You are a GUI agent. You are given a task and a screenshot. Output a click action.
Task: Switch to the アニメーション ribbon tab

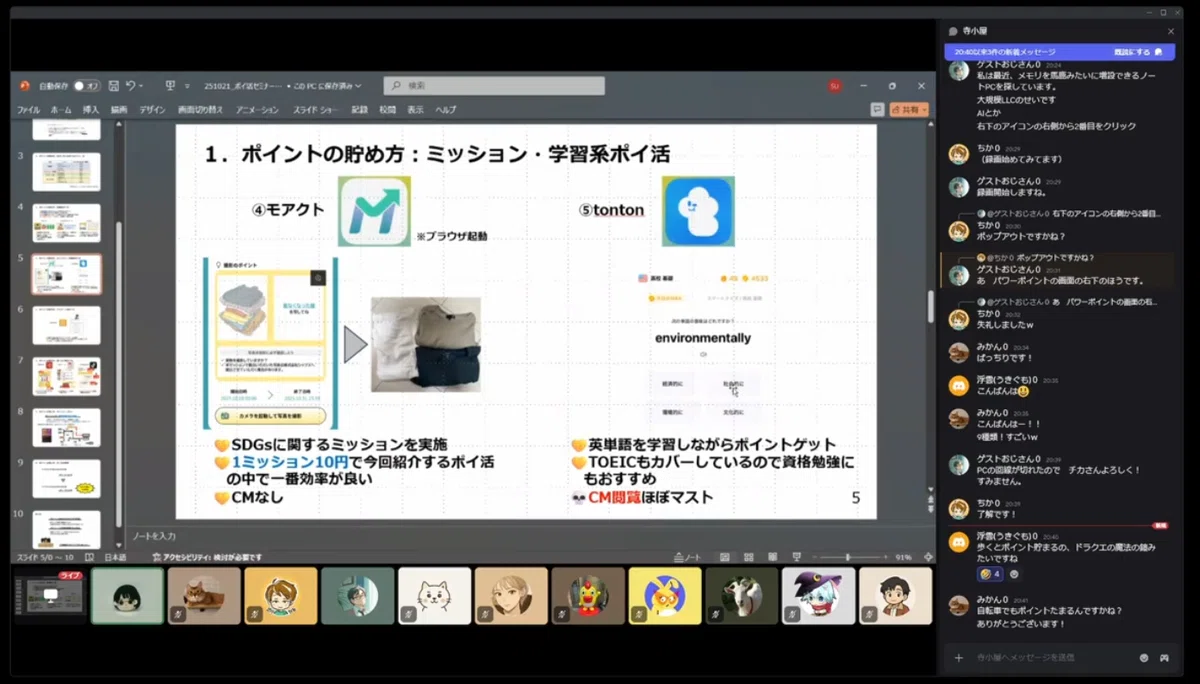click(x=258, y=109)
